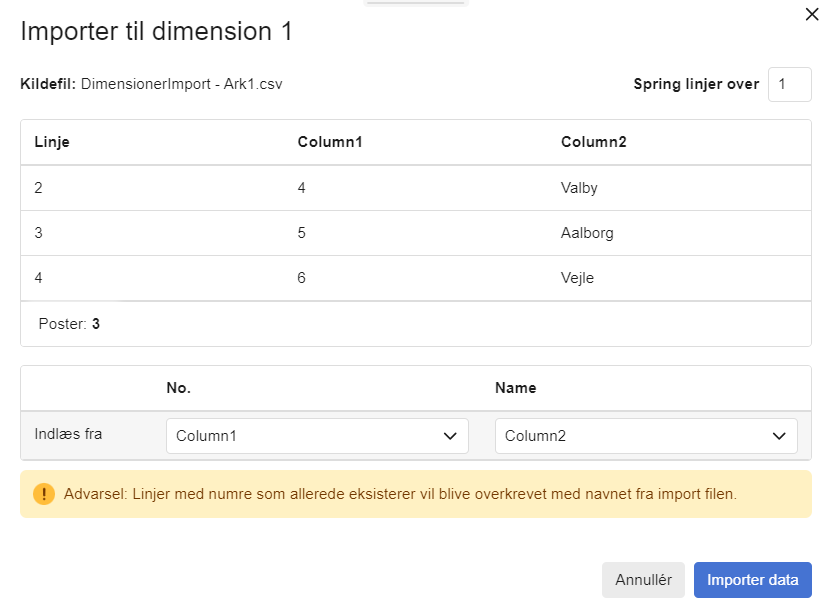Open the No. column source dropdown

click(x=317, y=436)
